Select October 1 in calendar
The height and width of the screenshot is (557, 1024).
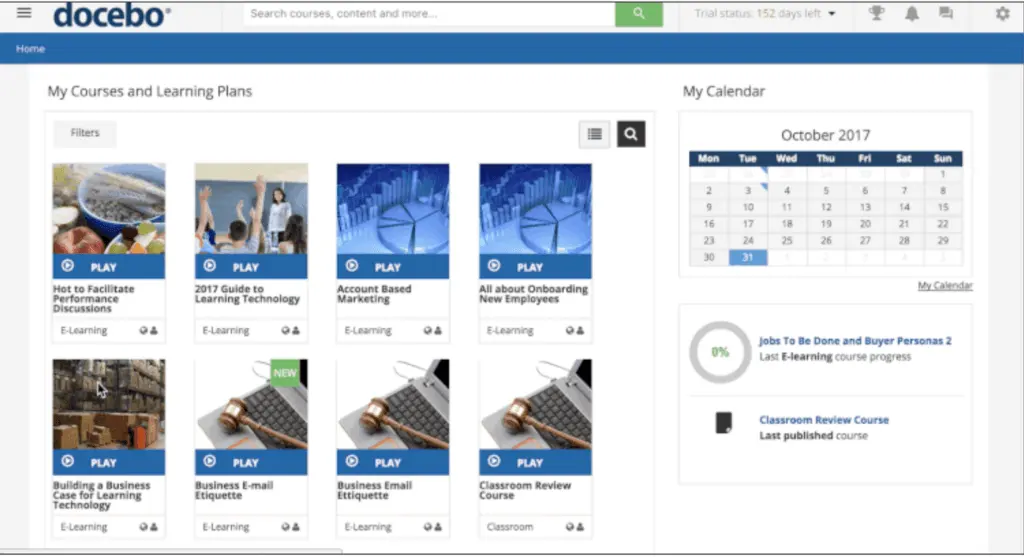[942, 174]
